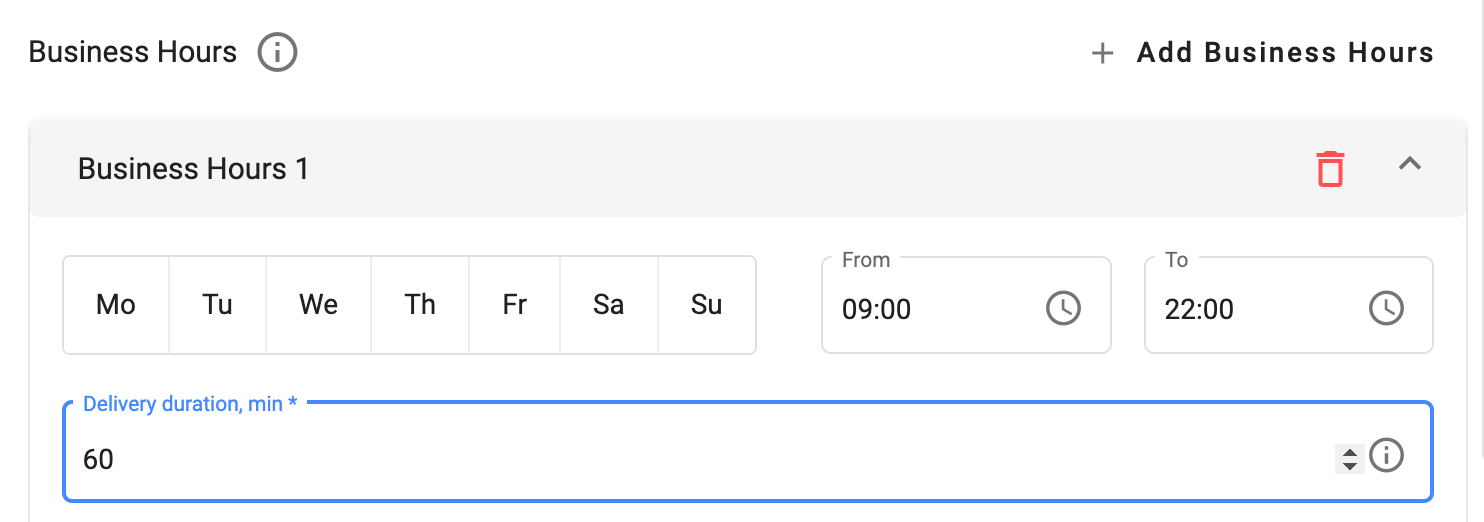This screenshot has width=1484, height=522.
Task: Select the Thursday (Th) day button
Action: tap(420, 305)
